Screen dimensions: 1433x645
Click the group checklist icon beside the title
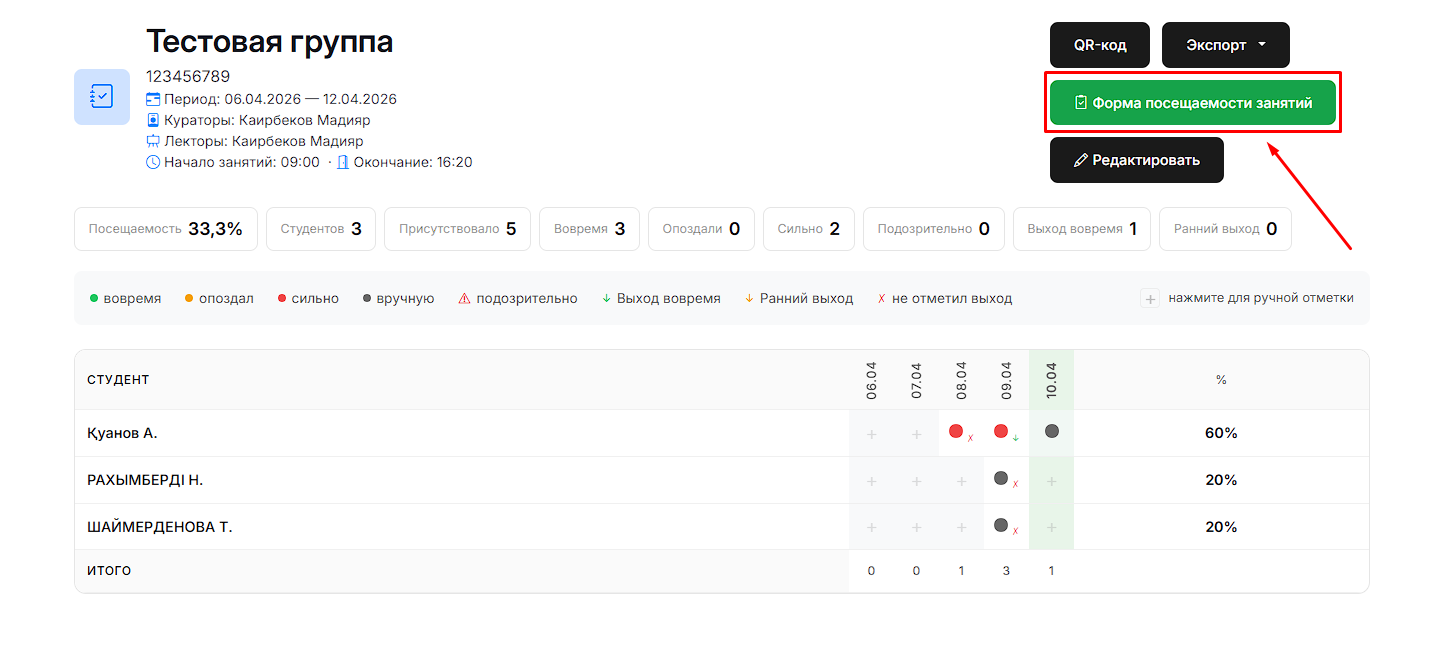102,97
